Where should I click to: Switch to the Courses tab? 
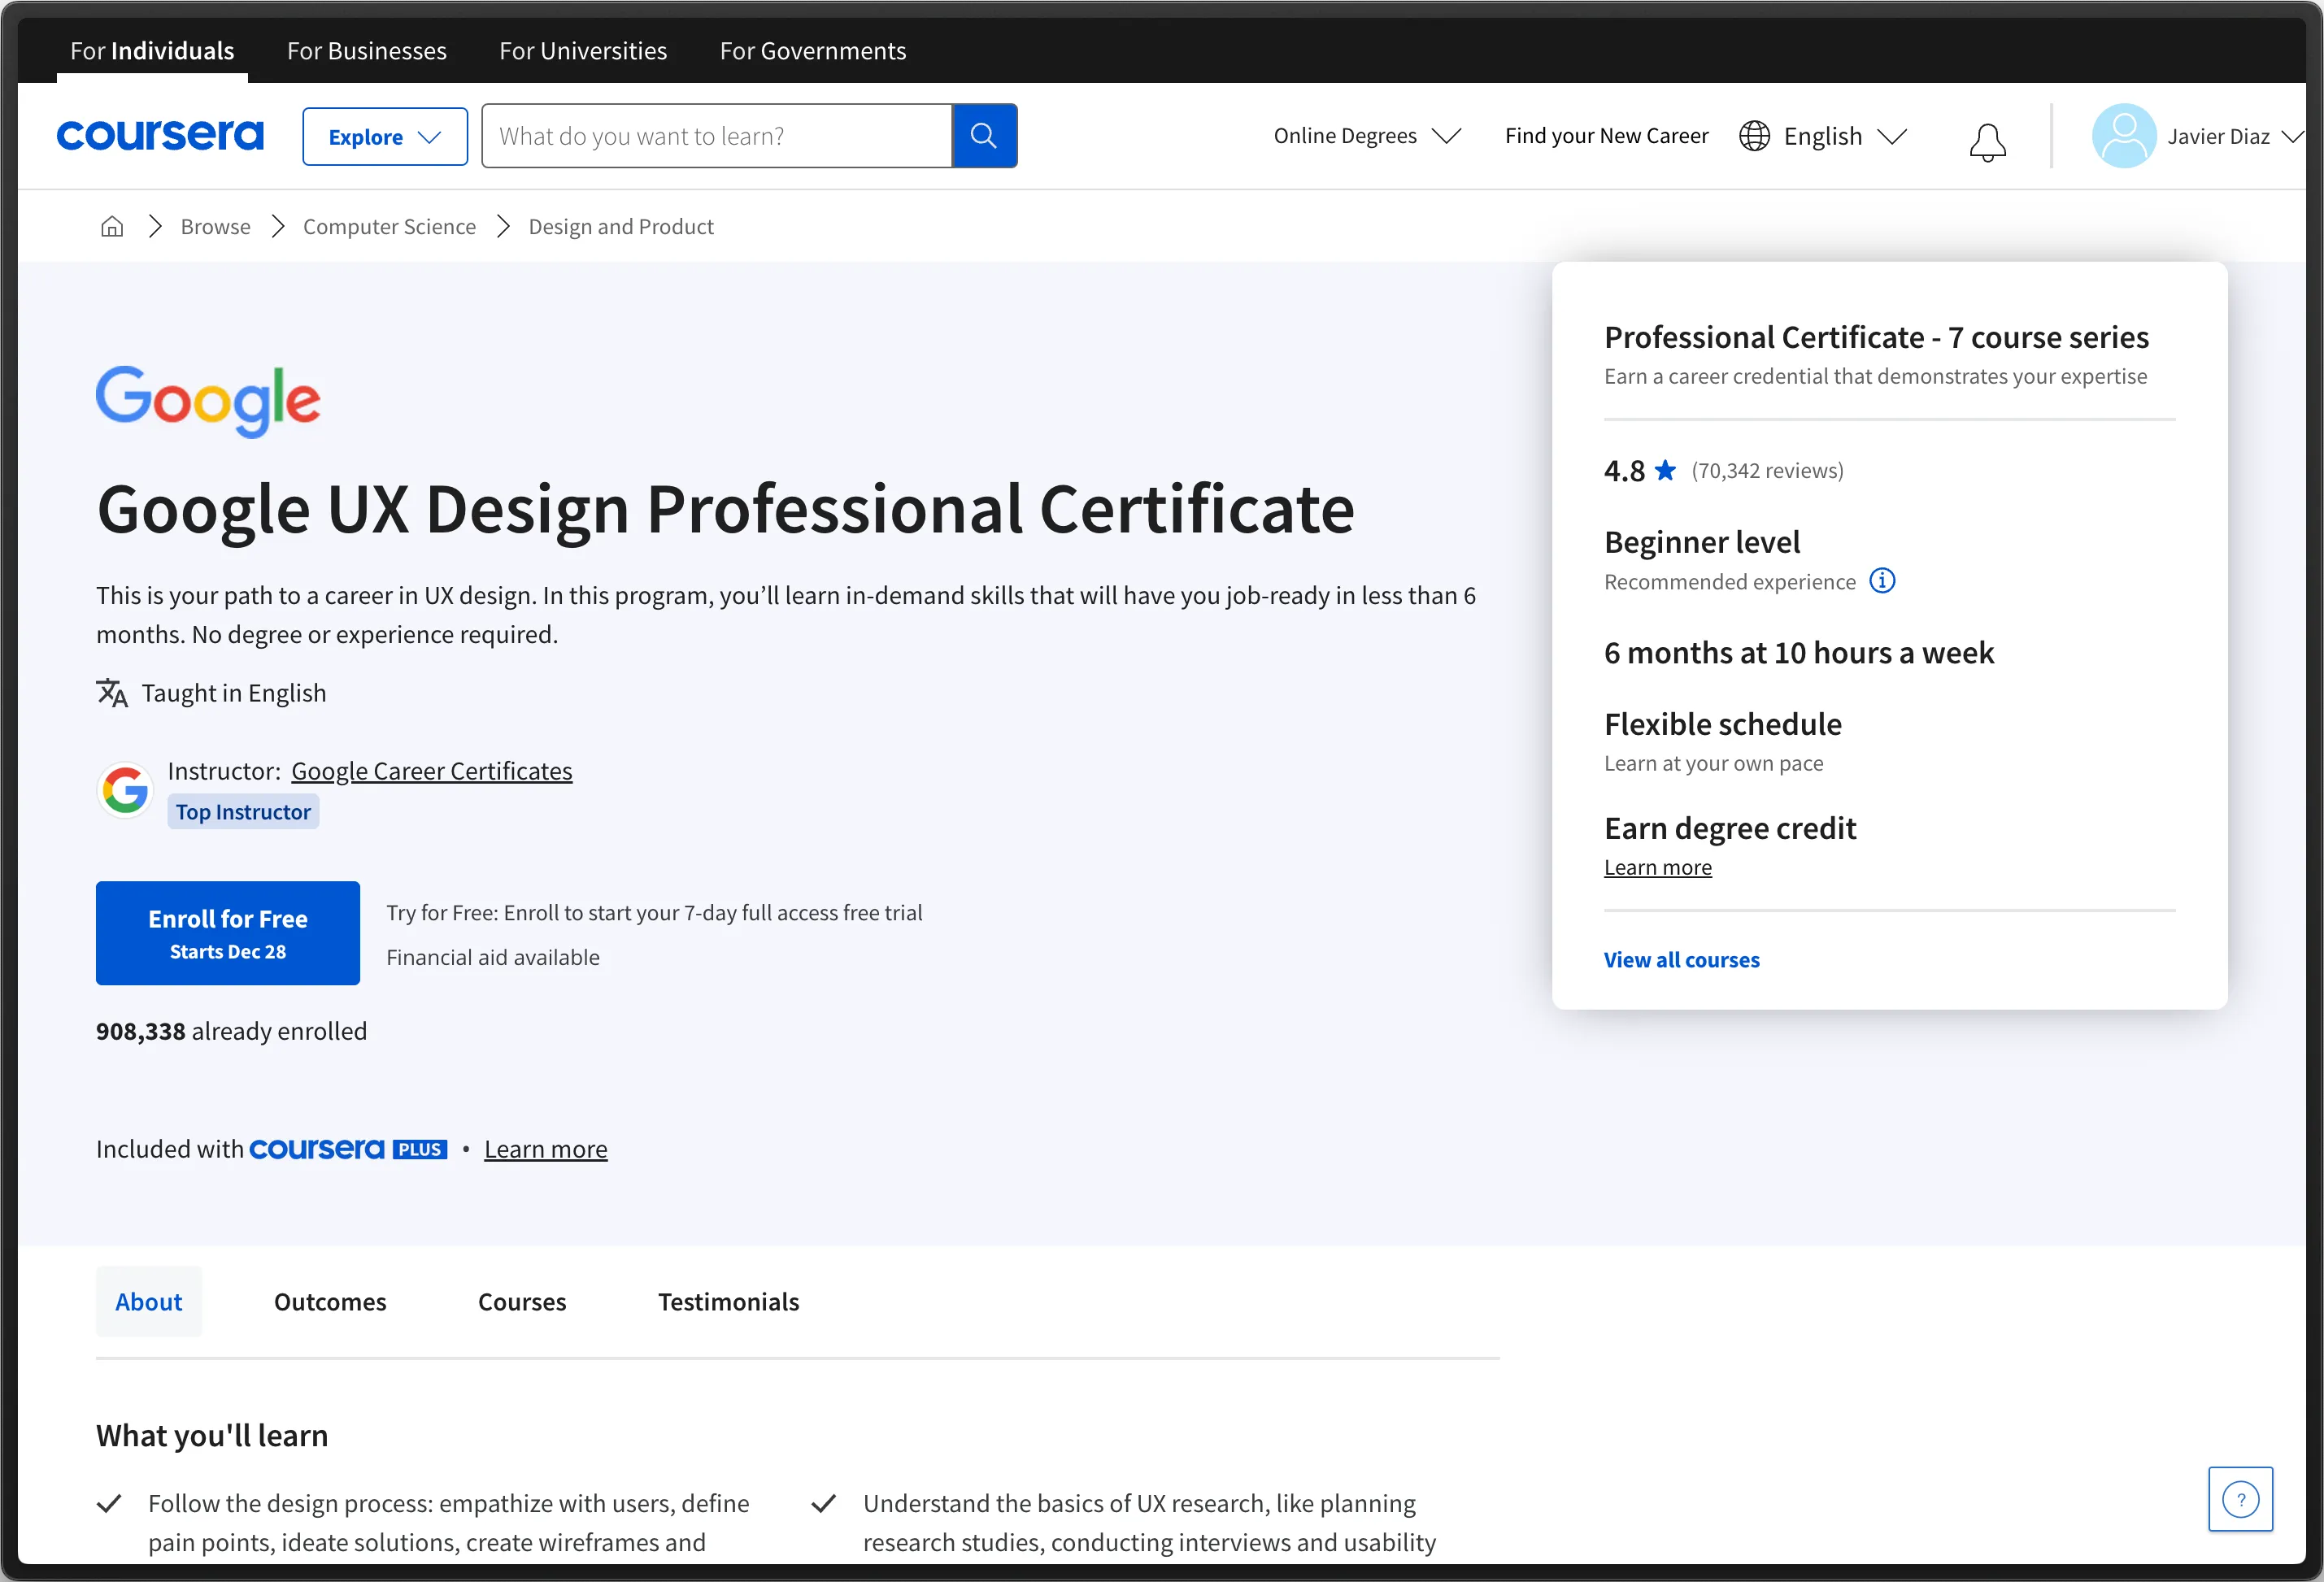click(522, 1301)
